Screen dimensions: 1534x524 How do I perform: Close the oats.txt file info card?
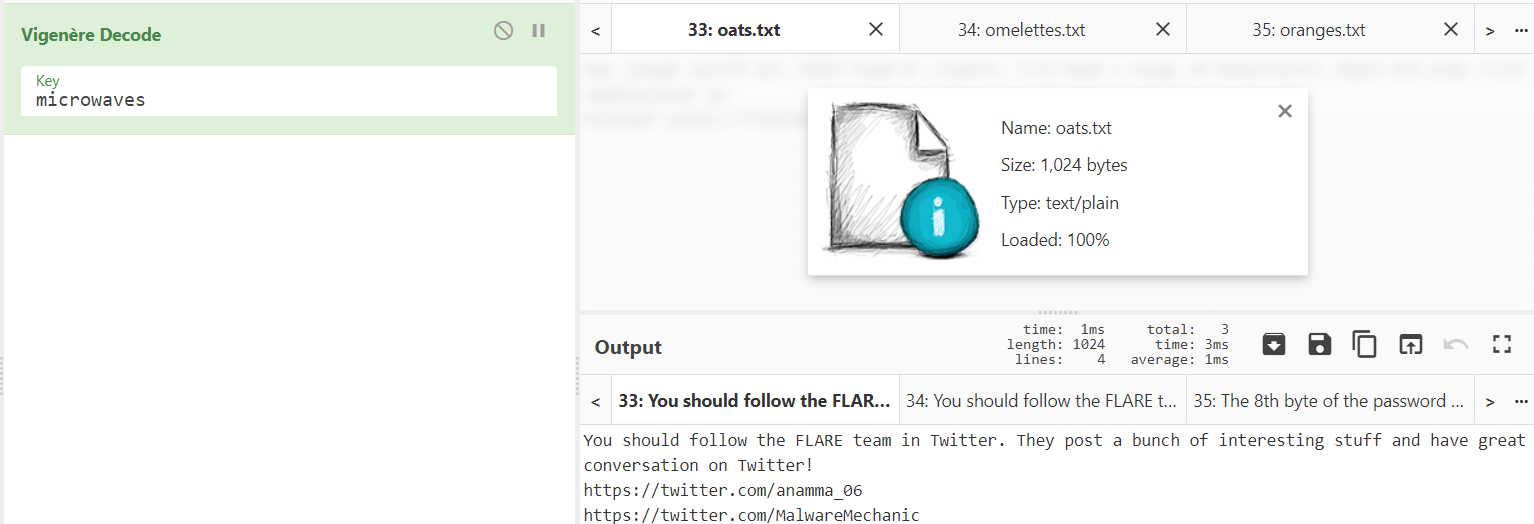coord(1285,111)
